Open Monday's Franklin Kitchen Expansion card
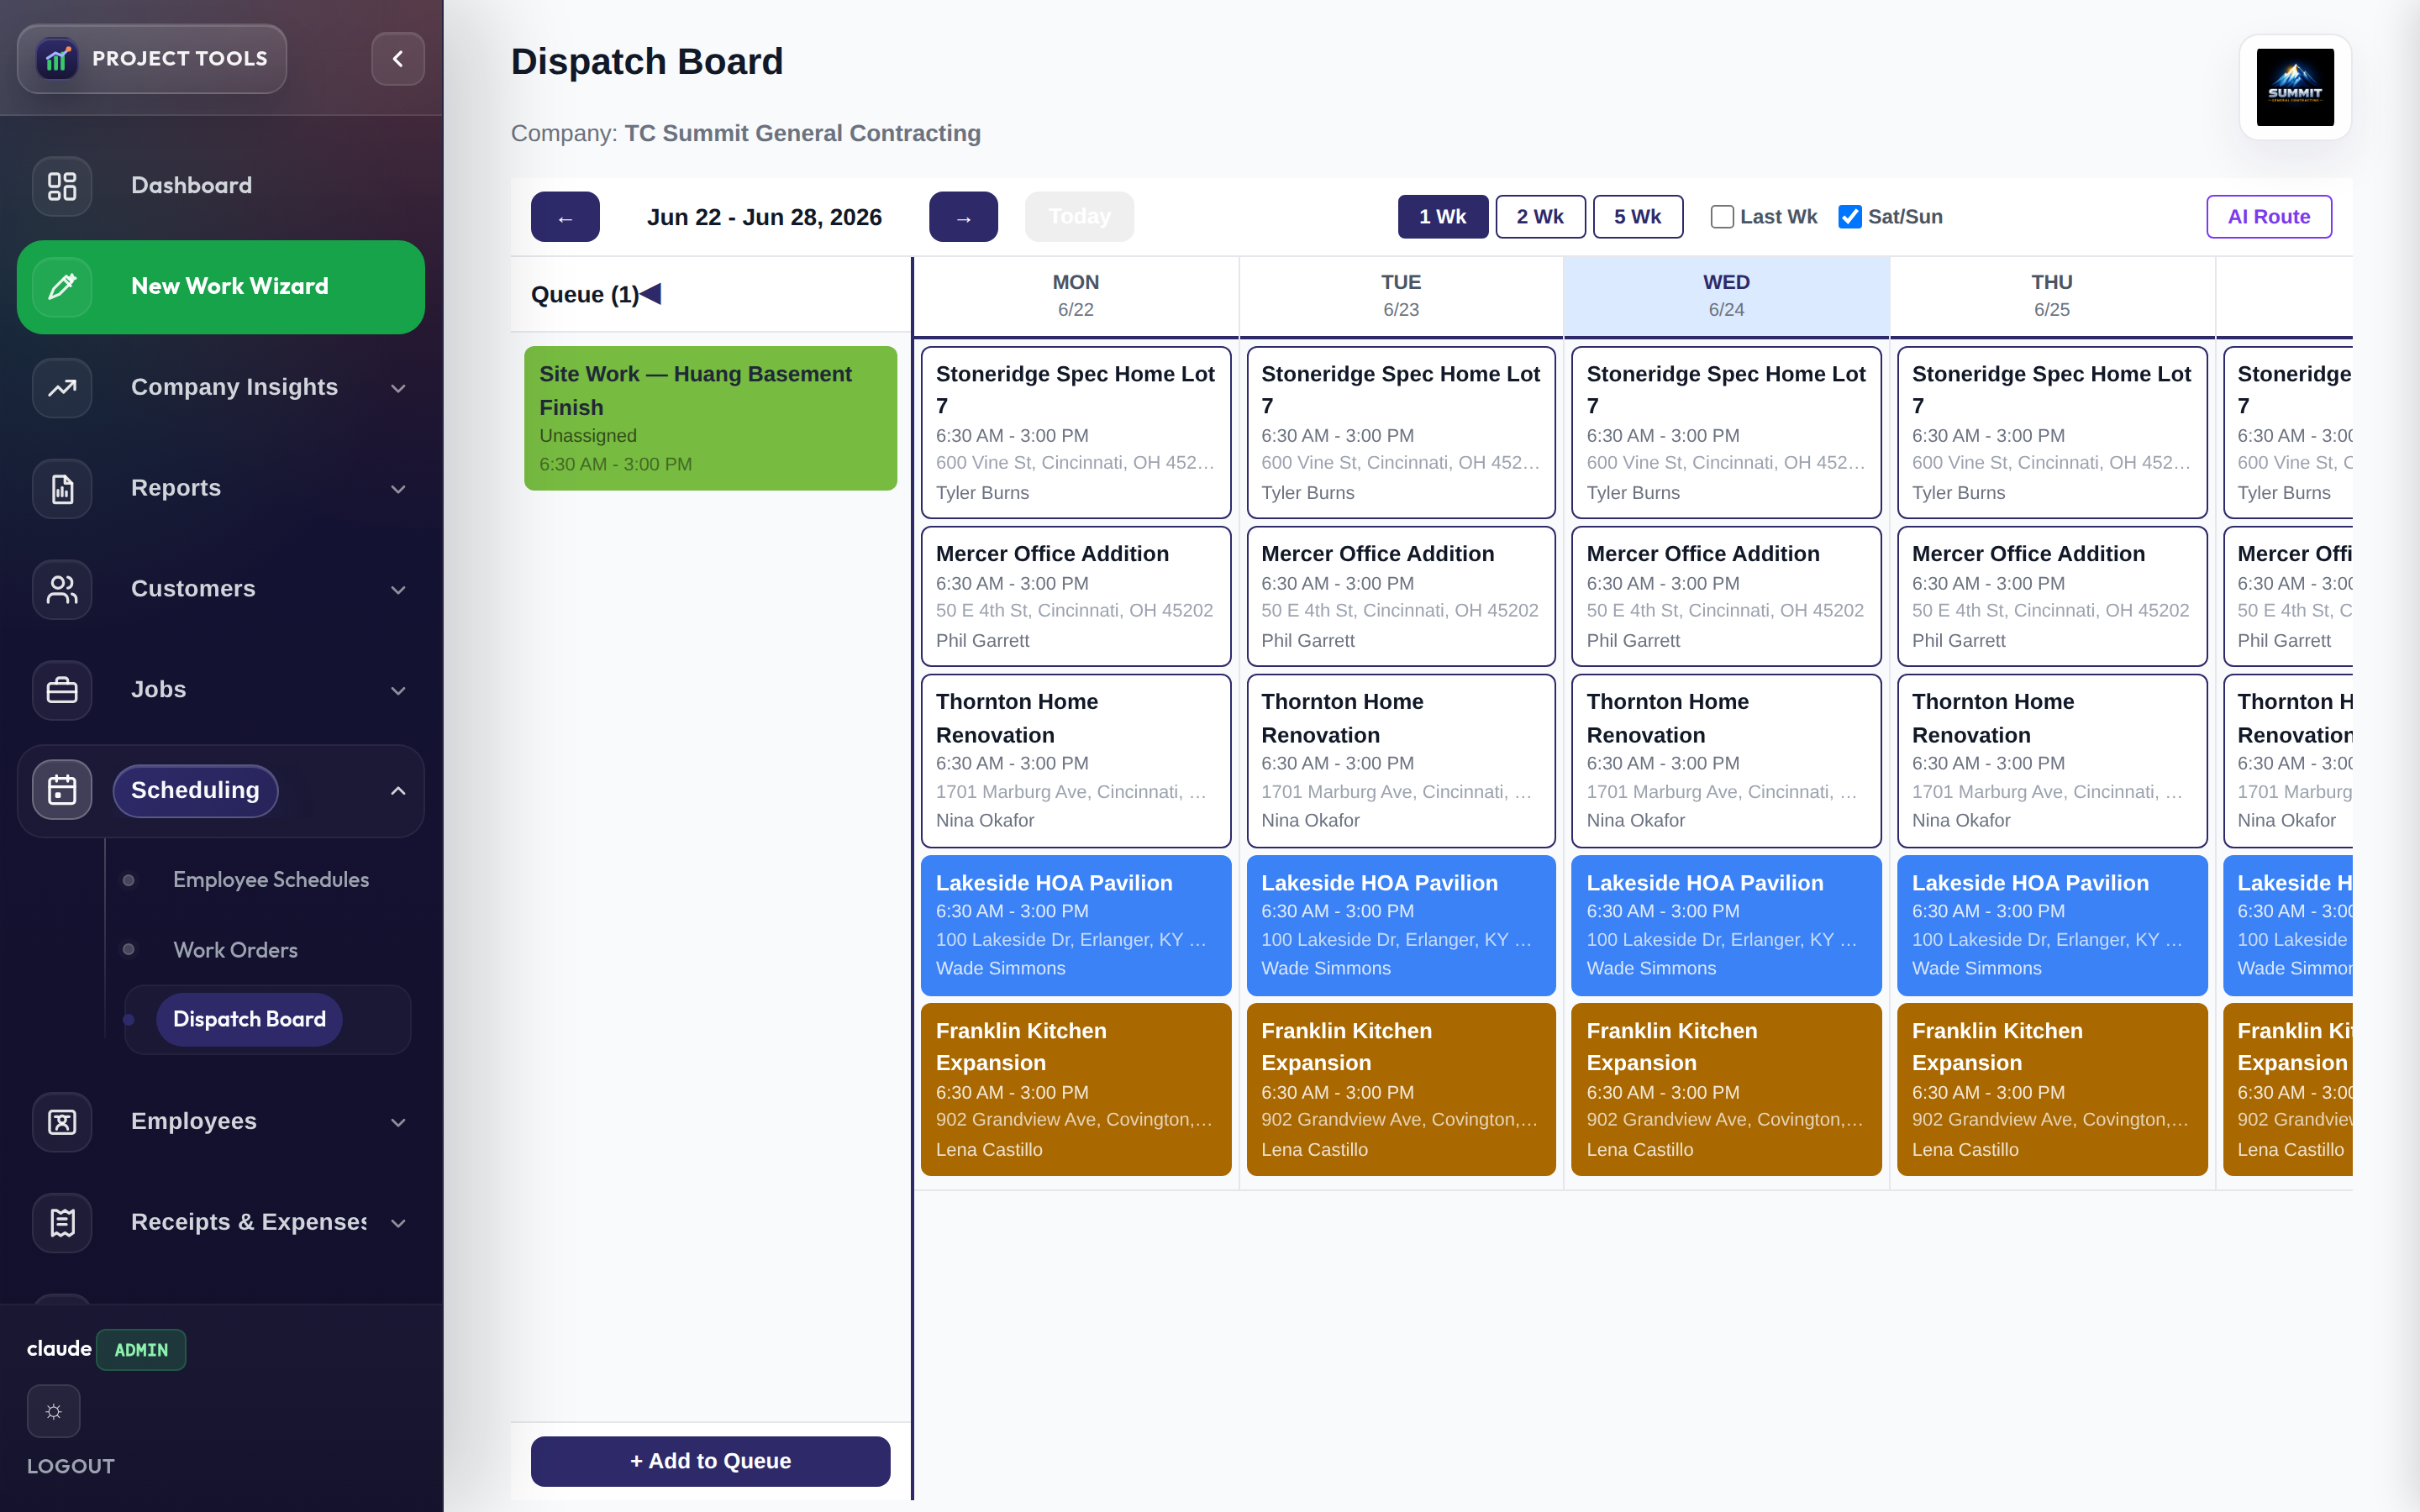The image size is (2420, 1512). click(1076, 1089)
